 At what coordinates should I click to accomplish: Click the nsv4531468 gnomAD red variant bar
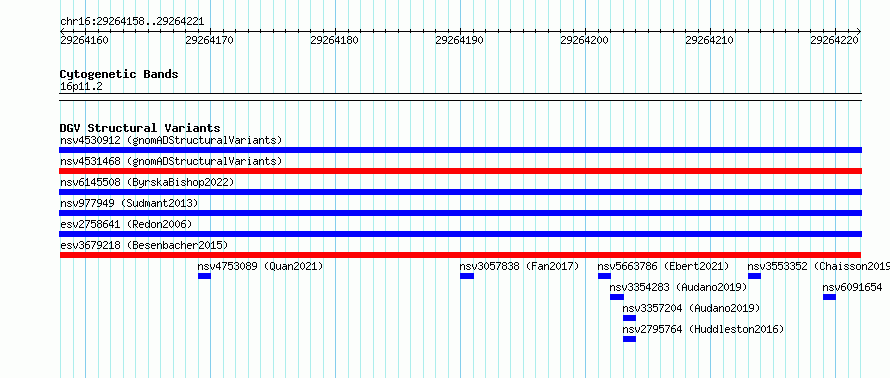pos(460,171)
